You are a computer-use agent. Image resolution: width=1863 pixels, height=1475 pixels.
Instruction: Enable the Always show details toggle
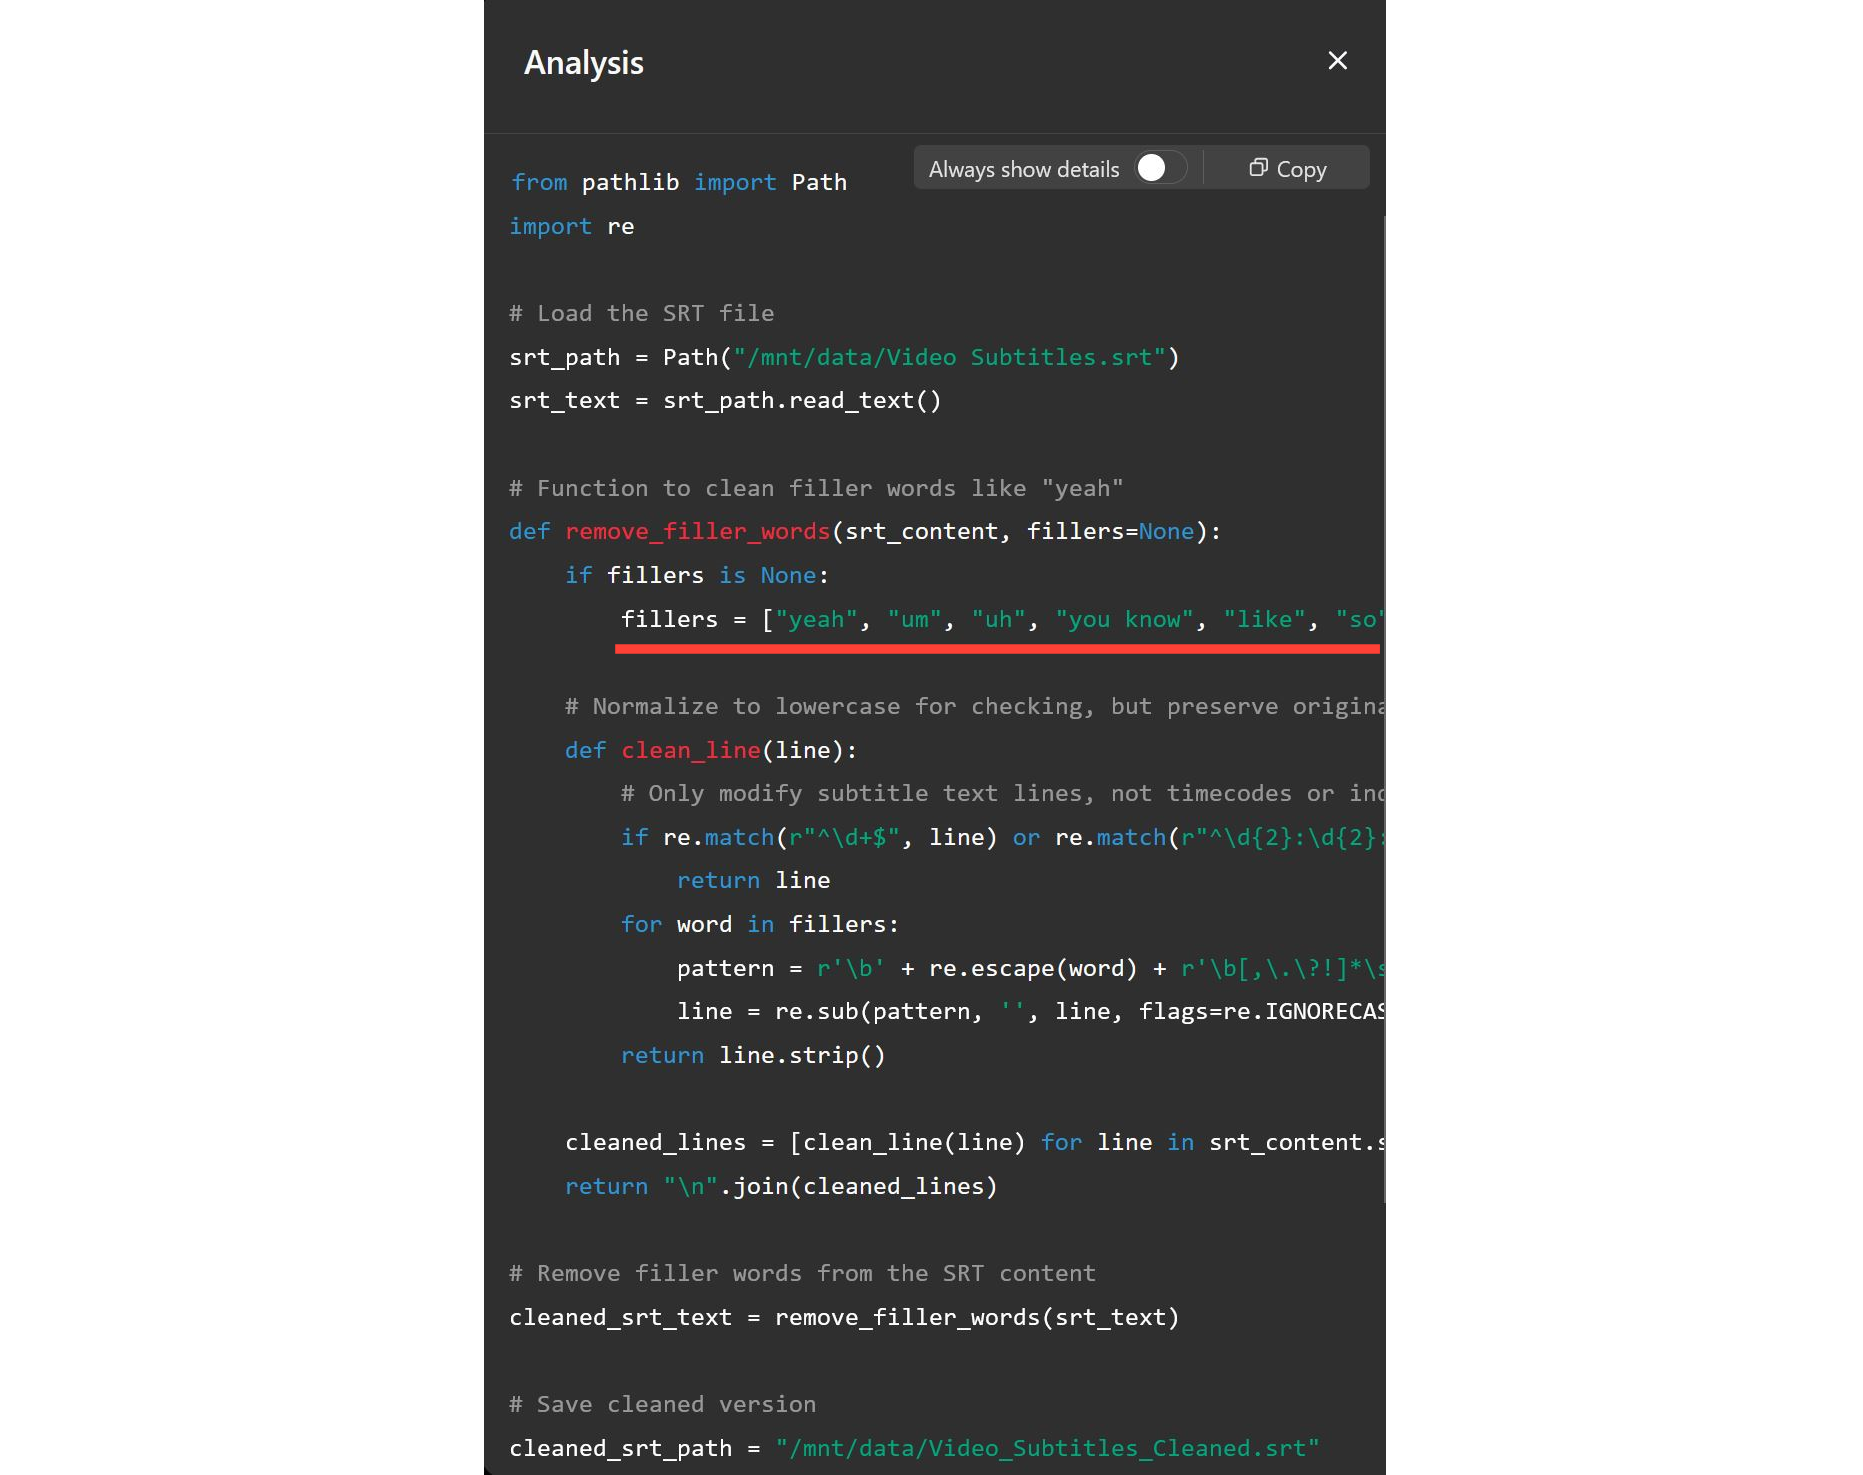click(1157, 167)
